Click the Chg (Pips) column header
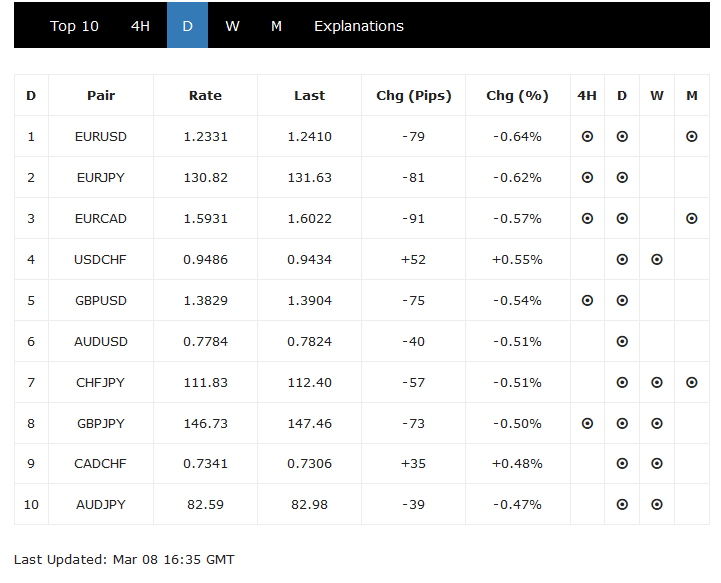Viewport: 721px width, 583px height. [x=413, y=96]
